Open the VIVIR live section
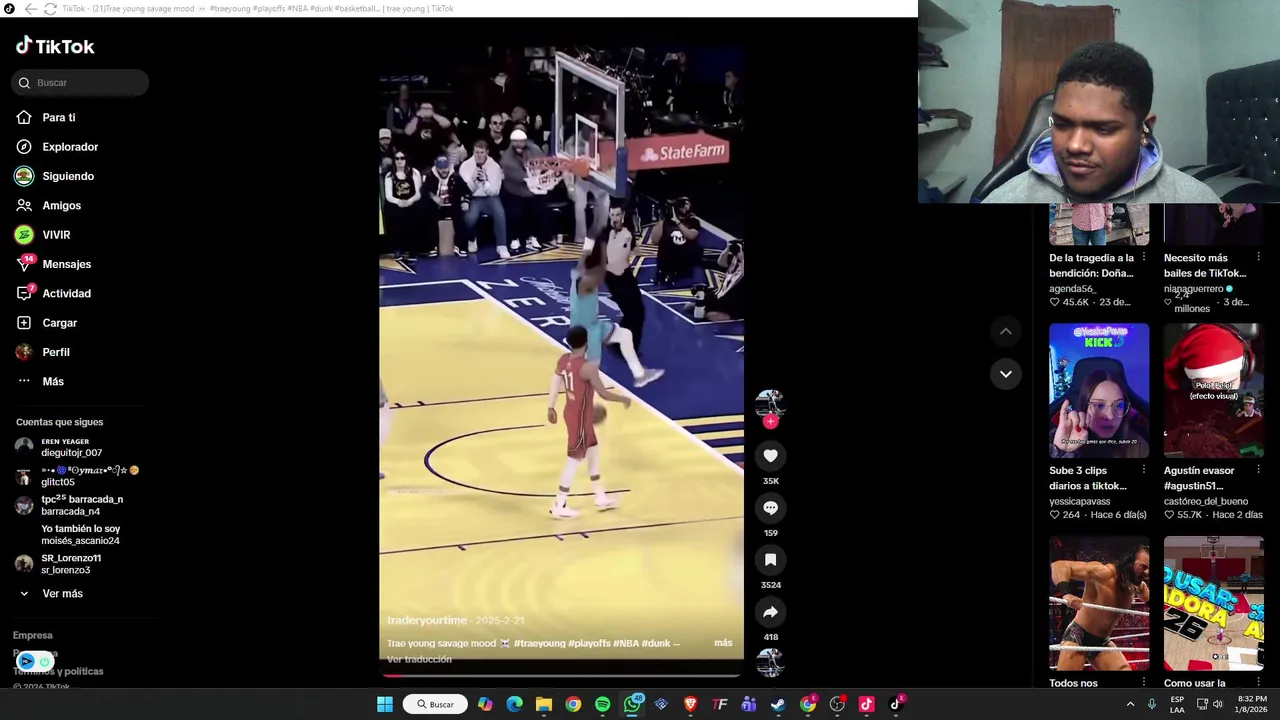 tap(56, 235)
